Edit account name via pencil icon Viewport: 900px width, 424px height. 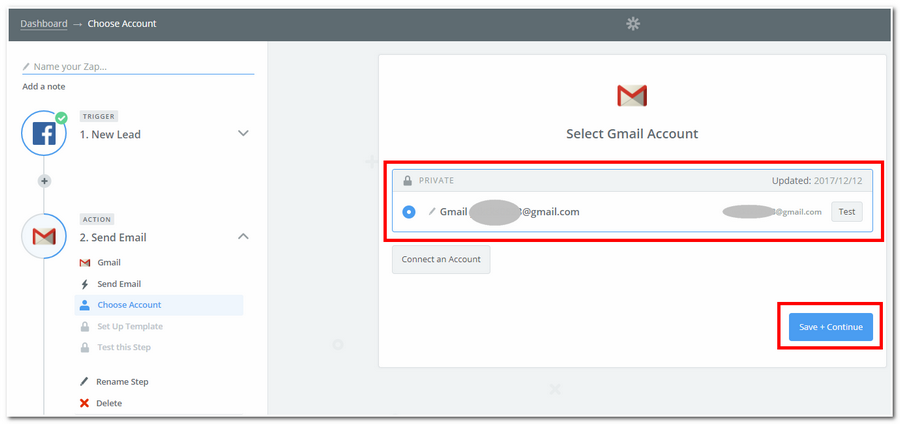[432, 212]
